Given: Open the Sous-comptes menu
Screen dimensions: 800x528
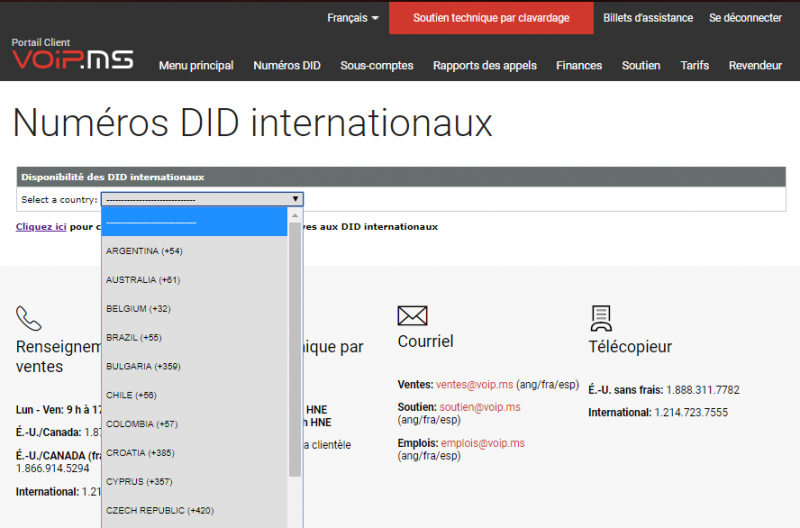Looking at the screenshot, I should tap(377, 65).
